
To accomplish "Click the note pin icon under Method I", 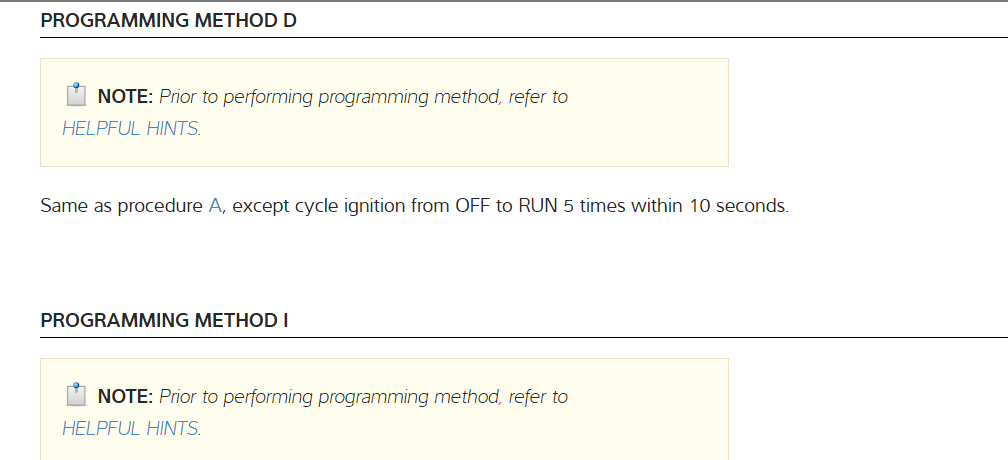I will (x=75, y=396).
